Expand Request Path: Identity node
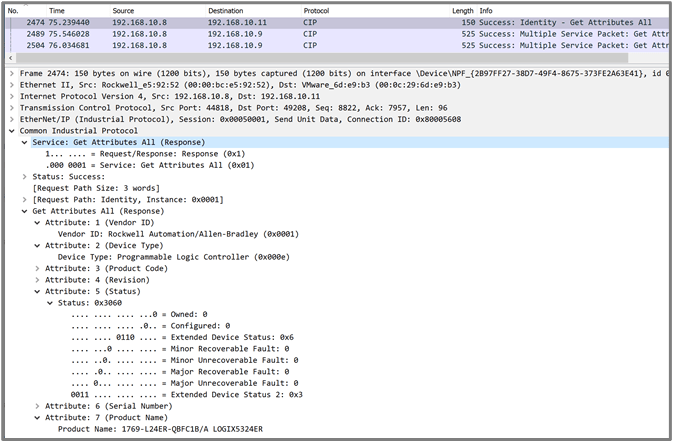The image size is (674, 442). pos(25,200)
